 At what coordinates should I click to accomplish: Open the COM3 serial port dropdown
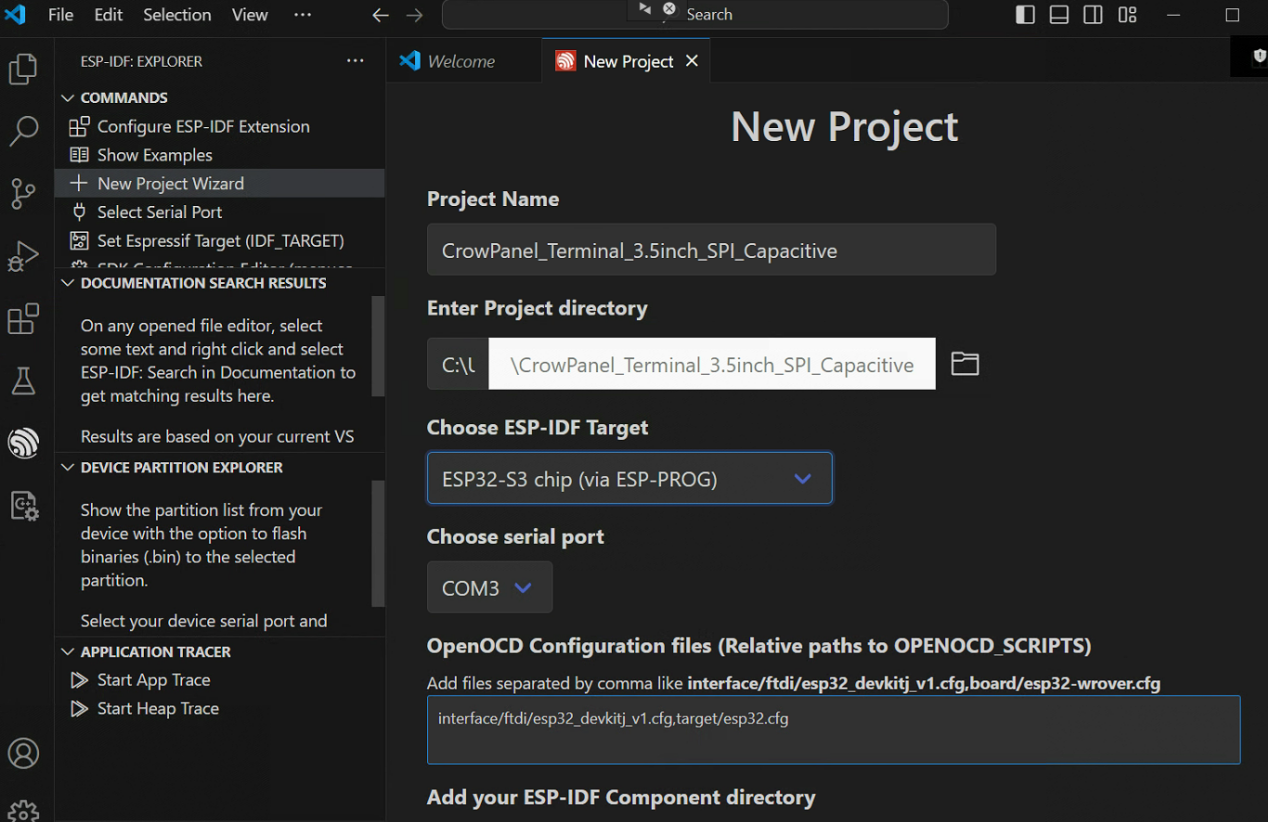click(x=489, y=588)
